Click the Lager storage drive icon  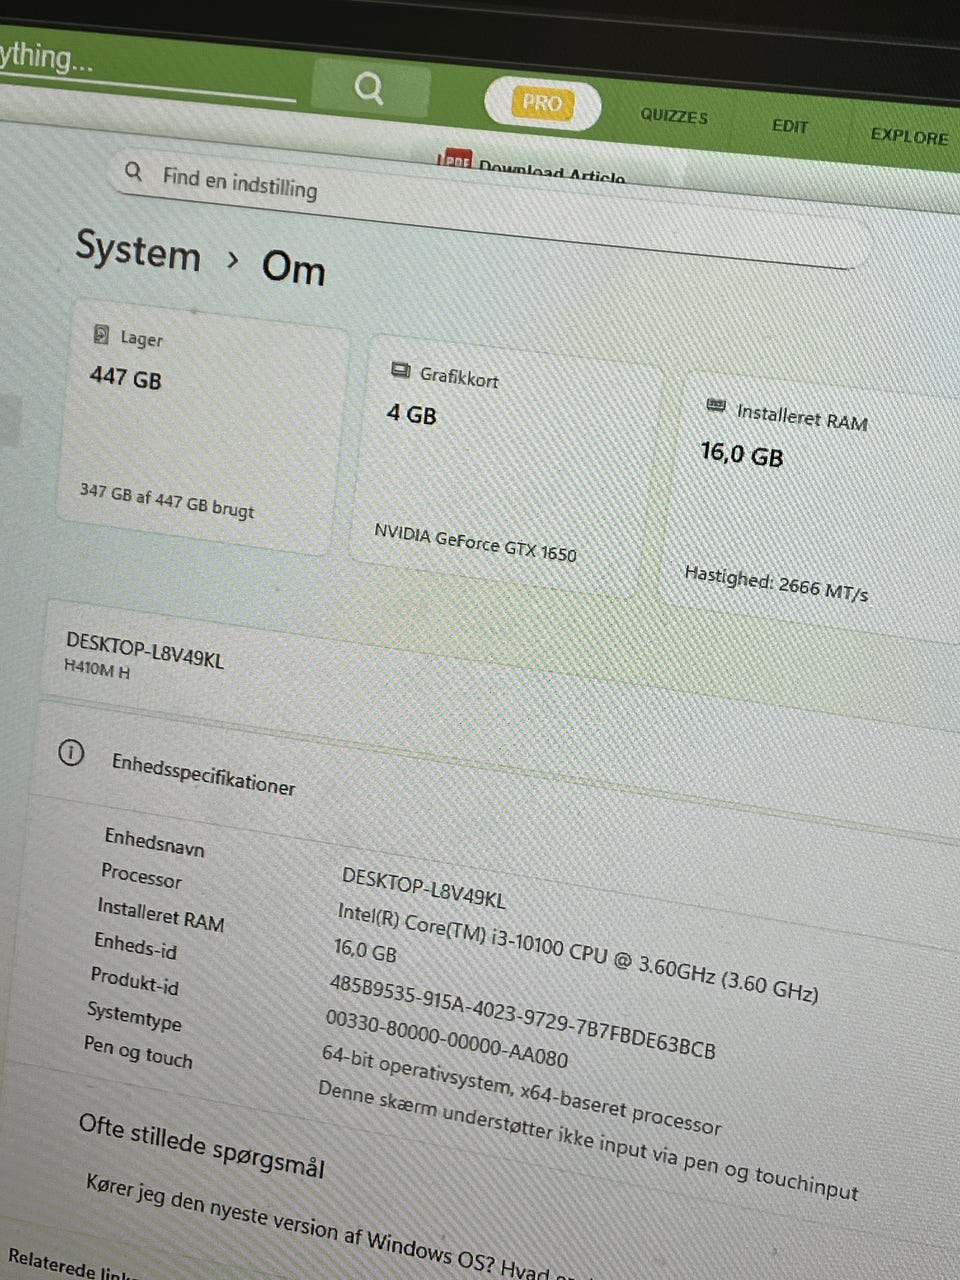(x=100, y=334)
